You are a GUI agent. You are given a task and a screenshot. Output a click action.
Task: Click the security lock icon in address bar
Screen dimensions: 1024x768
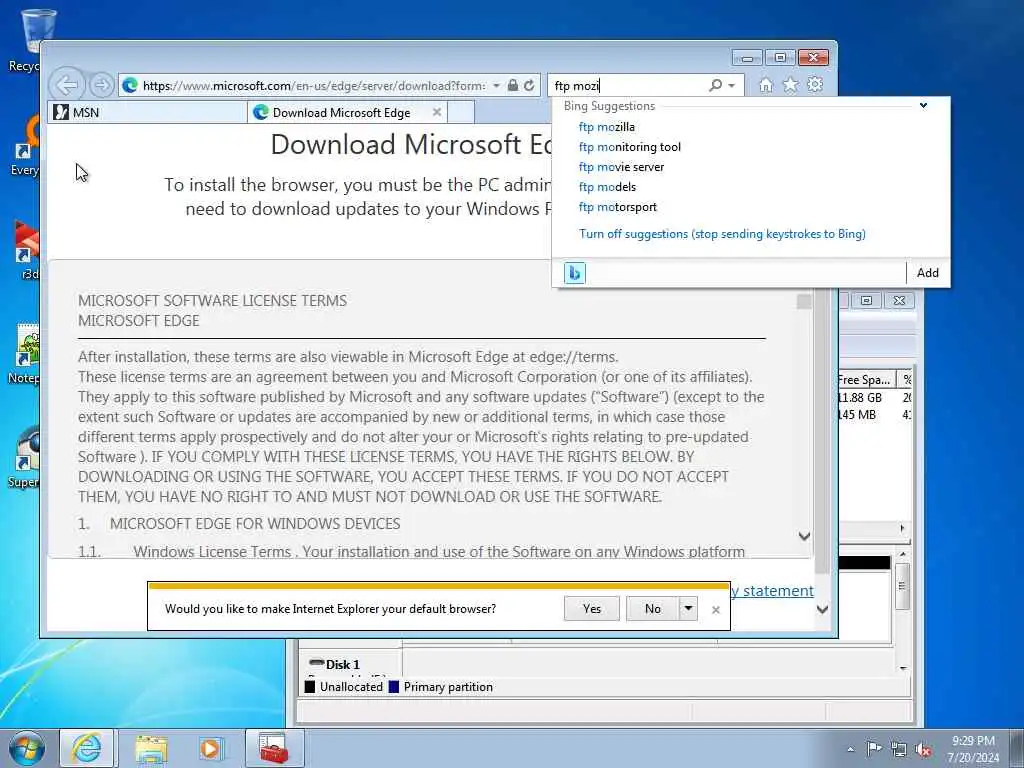pyautogui.click(x=513, y=85)
